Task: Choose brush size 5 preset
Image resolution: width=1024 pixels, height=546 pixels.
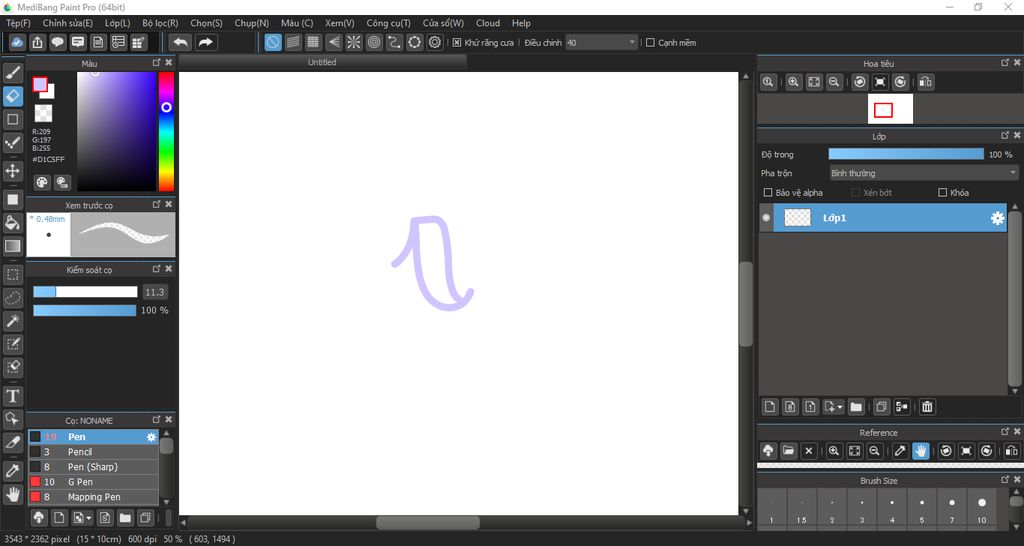Action: click(921, 509)
